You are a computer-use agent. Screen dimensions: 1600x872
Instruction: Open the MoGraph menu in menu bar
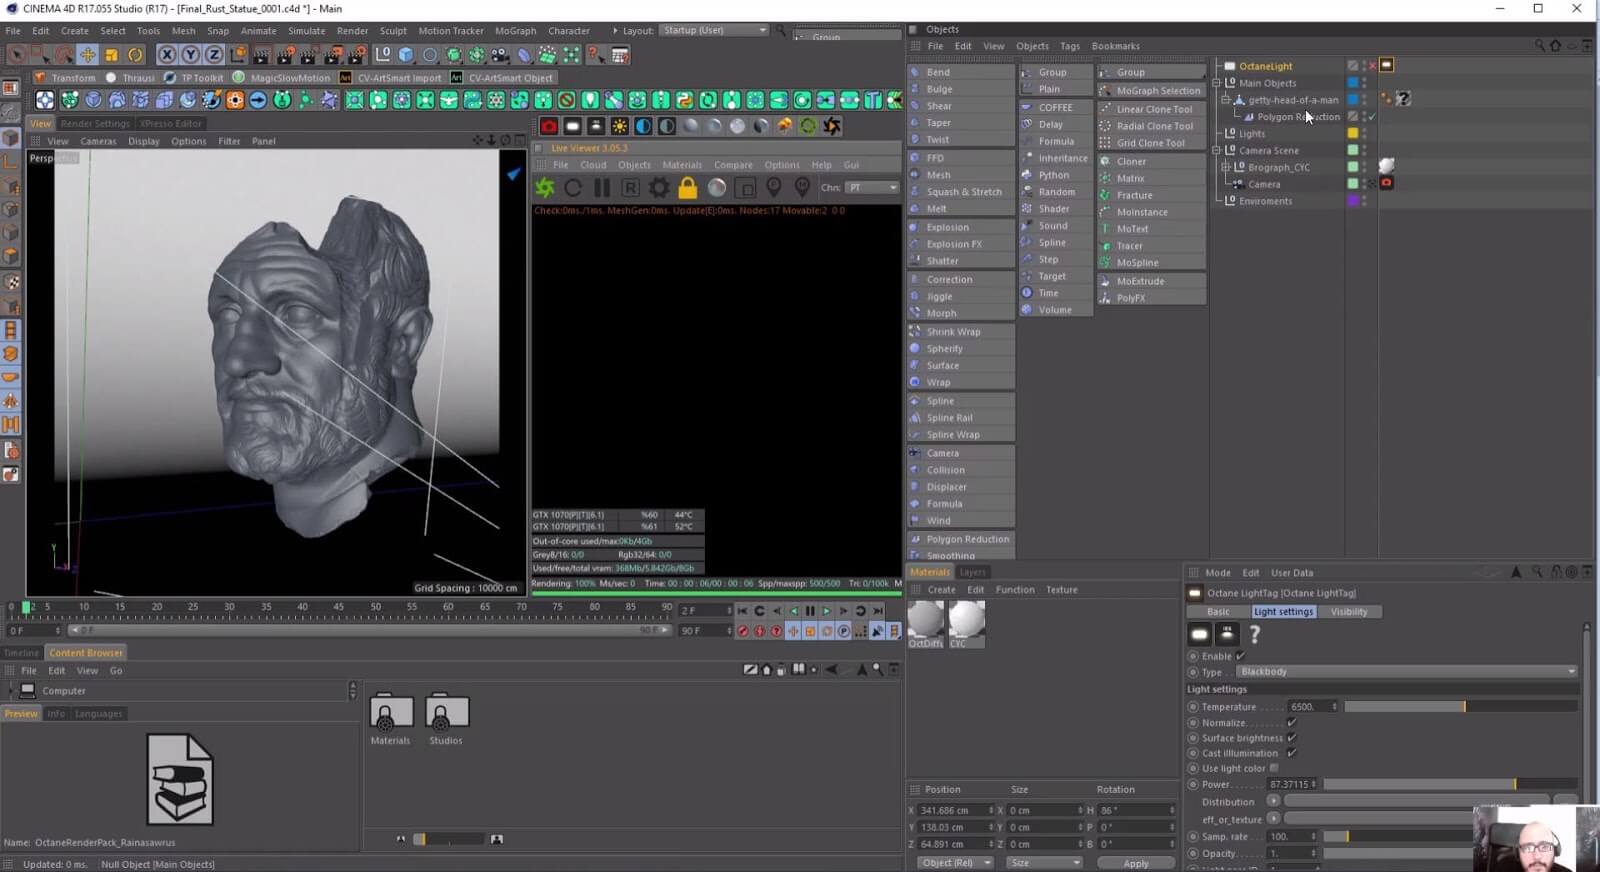click(x=515, y=31)
